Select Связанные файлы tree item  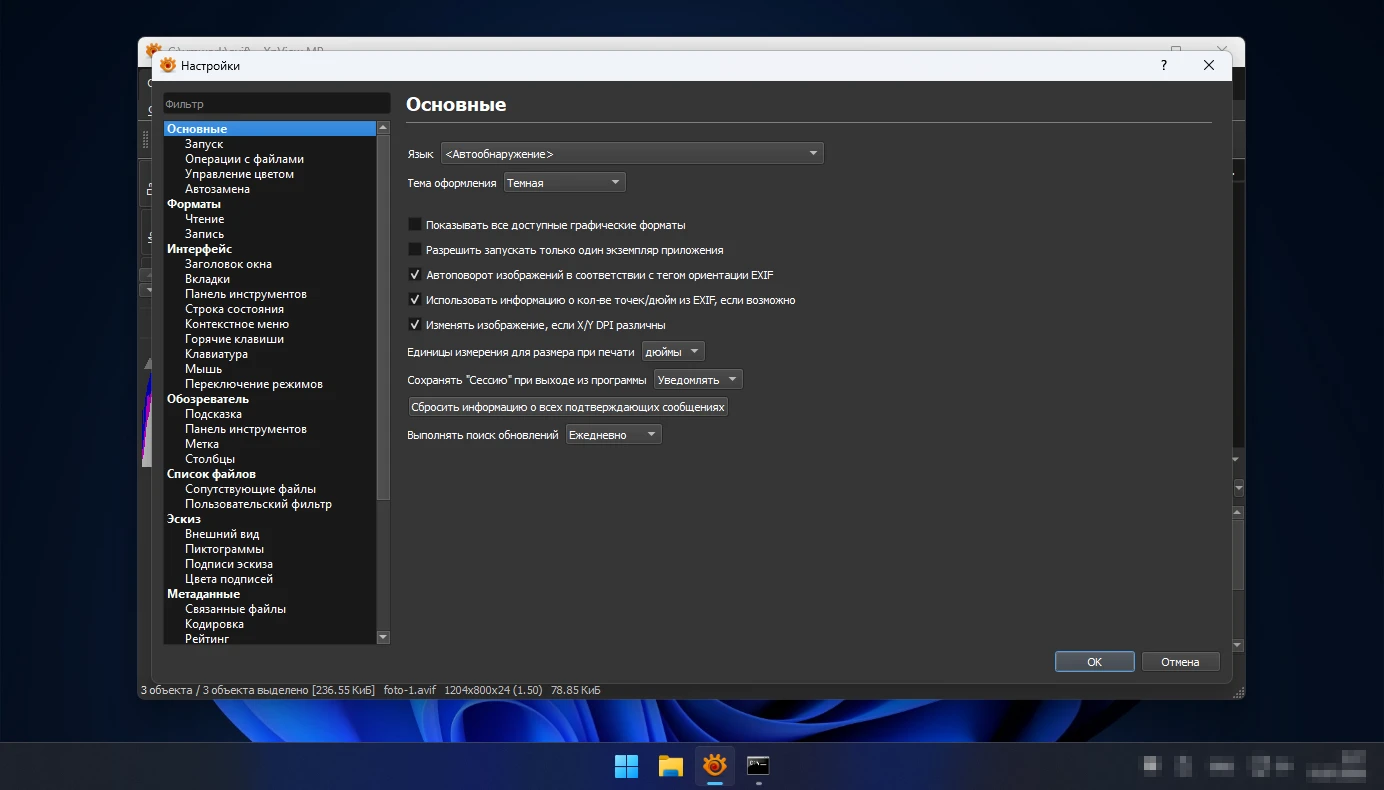click(235, 609)
